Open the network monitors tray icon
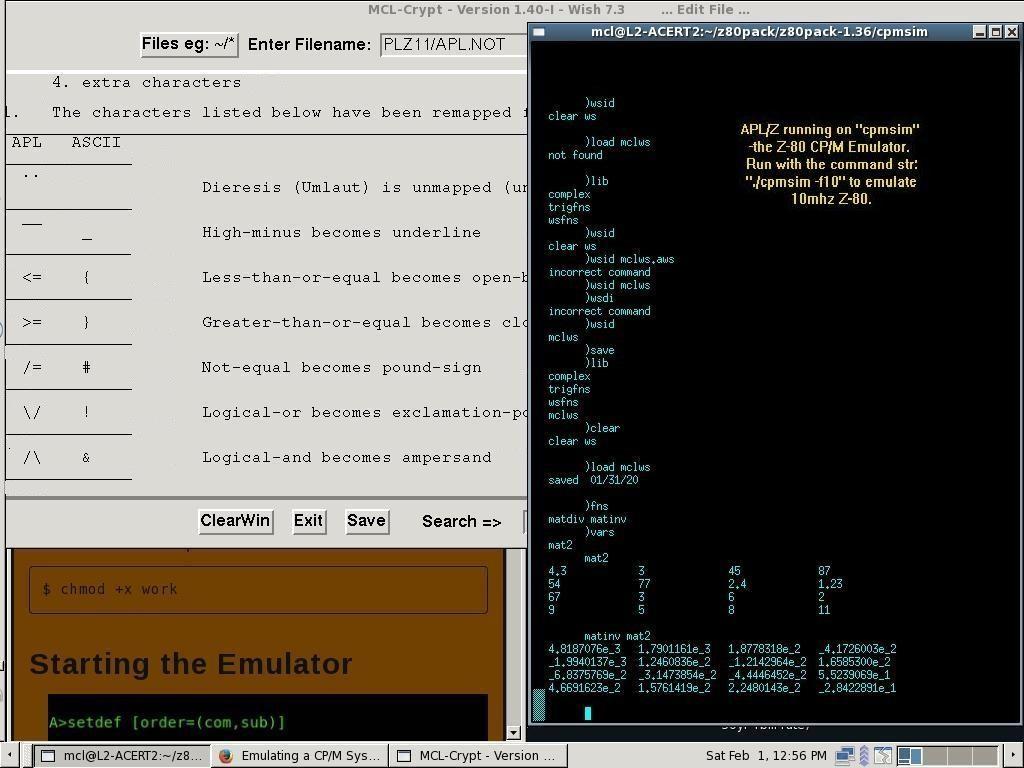 coord(844,756)
